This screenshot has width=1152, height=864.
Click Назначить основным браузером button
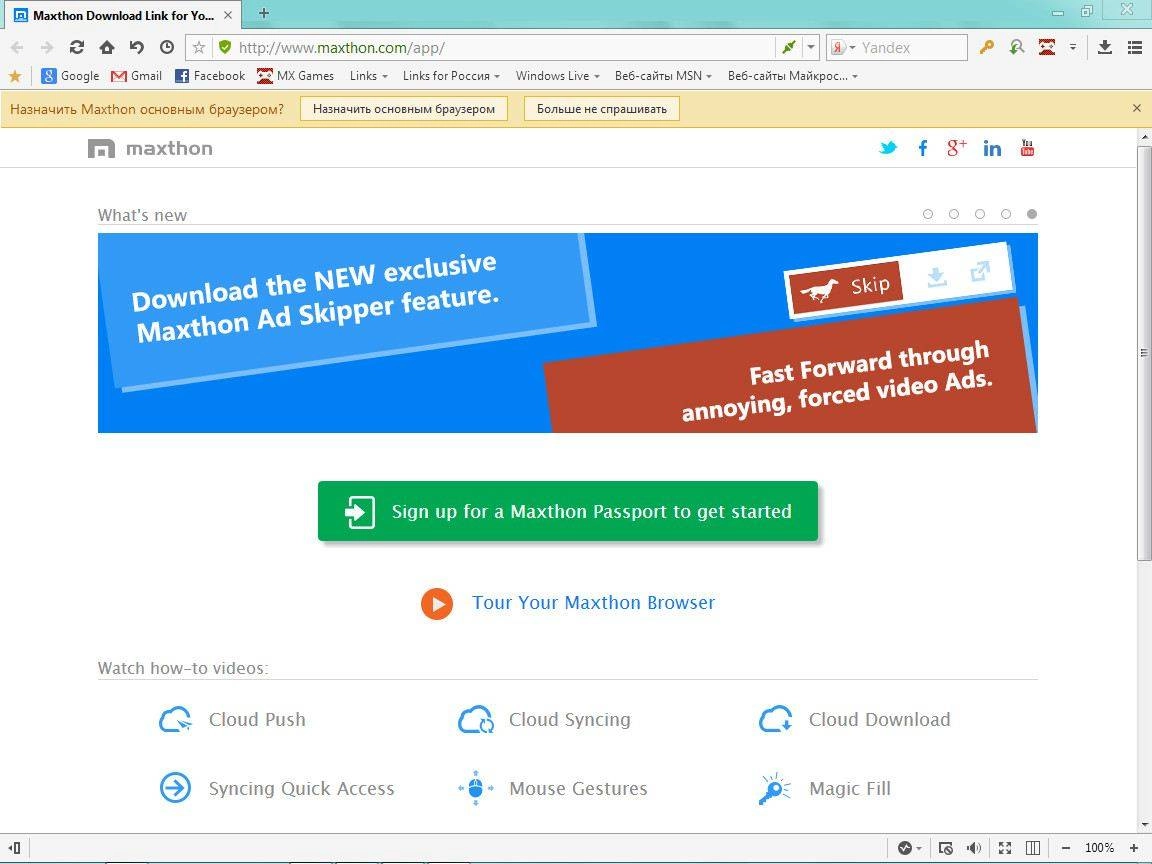click(x=403, y=109)
